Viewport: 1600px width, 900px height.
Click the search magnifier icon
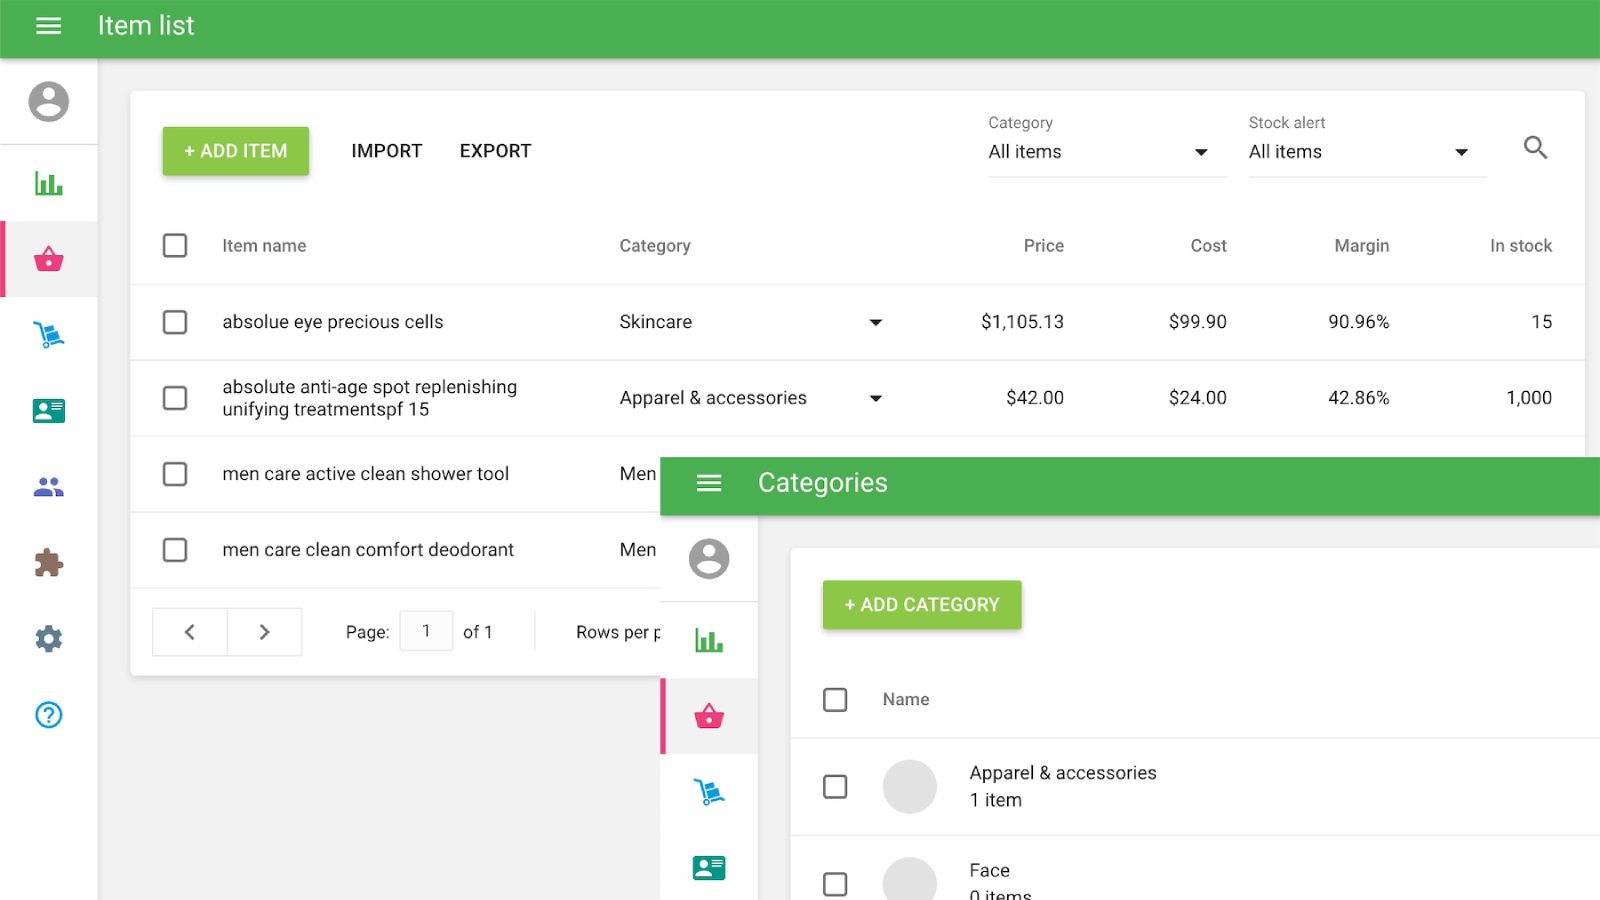[1535, 148]
